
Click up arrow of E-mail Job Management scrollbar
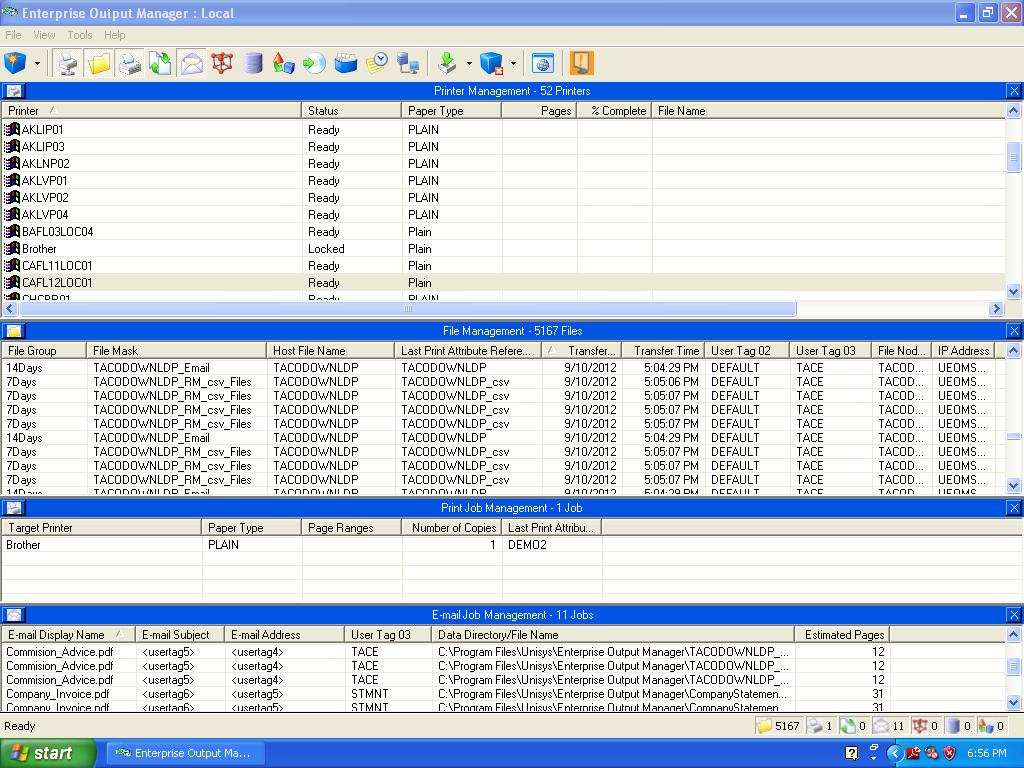[1014, 634]
